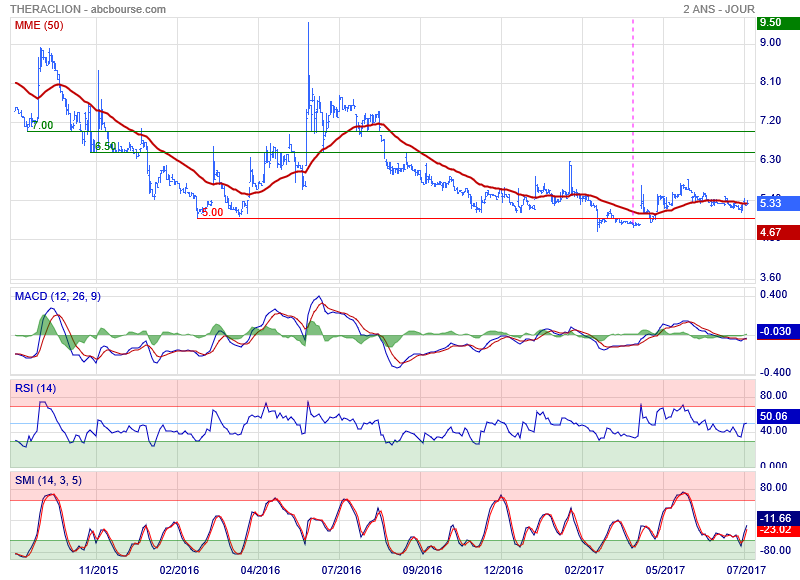Click the 05/2017 date axis label
The height and width of the screenshot is (580, 800).
pyautogui.click(x=665, y=570)
